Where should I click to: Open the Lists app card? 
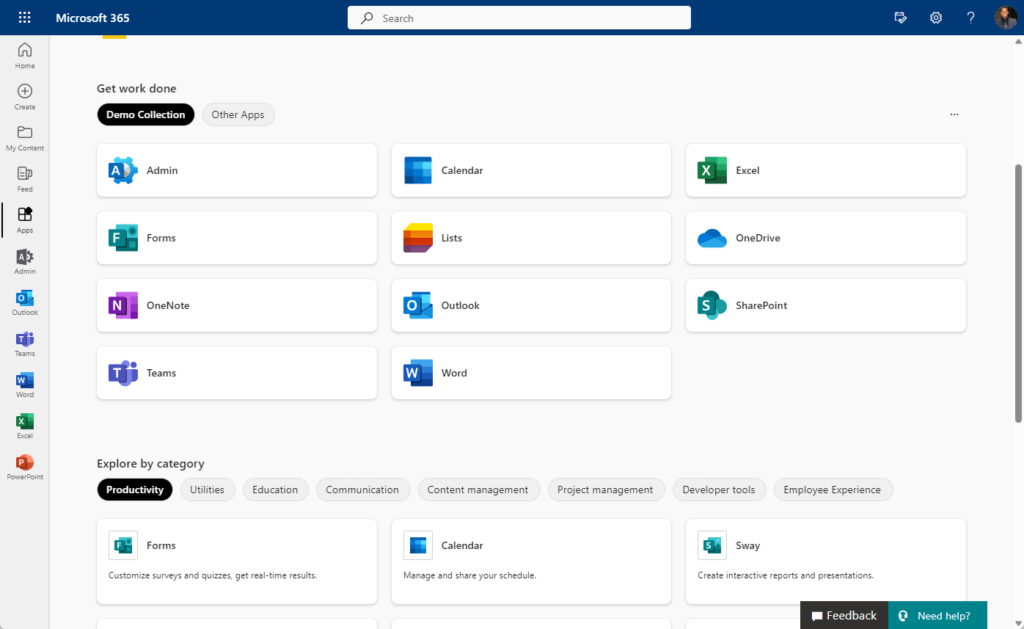click(x=531, y=238)
